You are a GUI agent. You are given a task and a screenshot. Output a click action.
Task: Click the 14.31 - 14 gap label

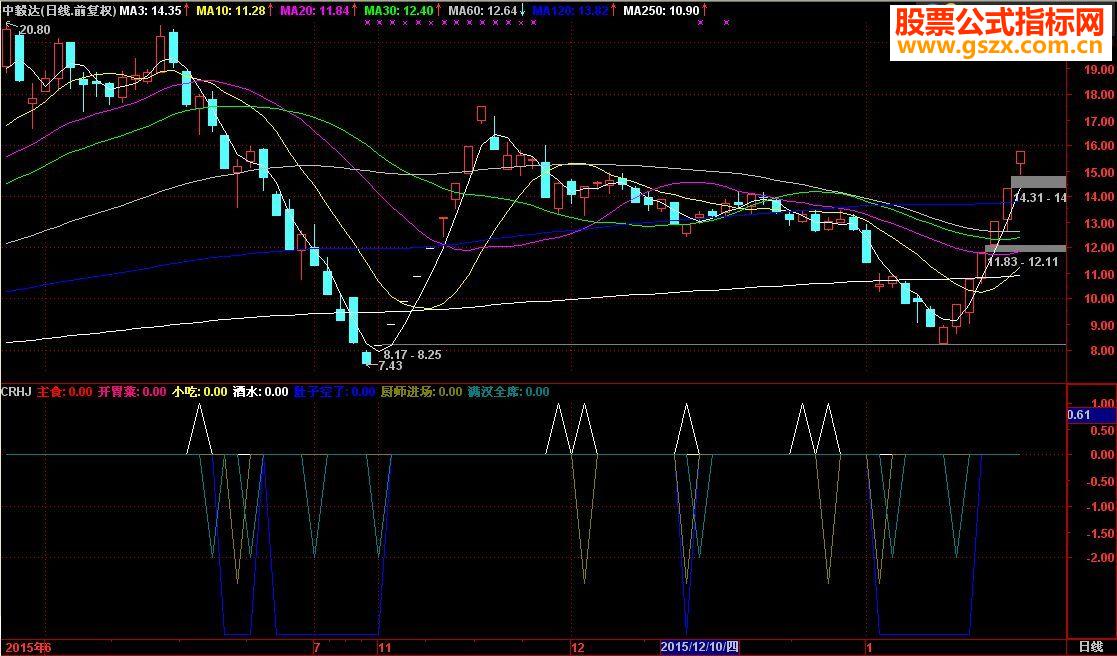(x=1039, y=198)
